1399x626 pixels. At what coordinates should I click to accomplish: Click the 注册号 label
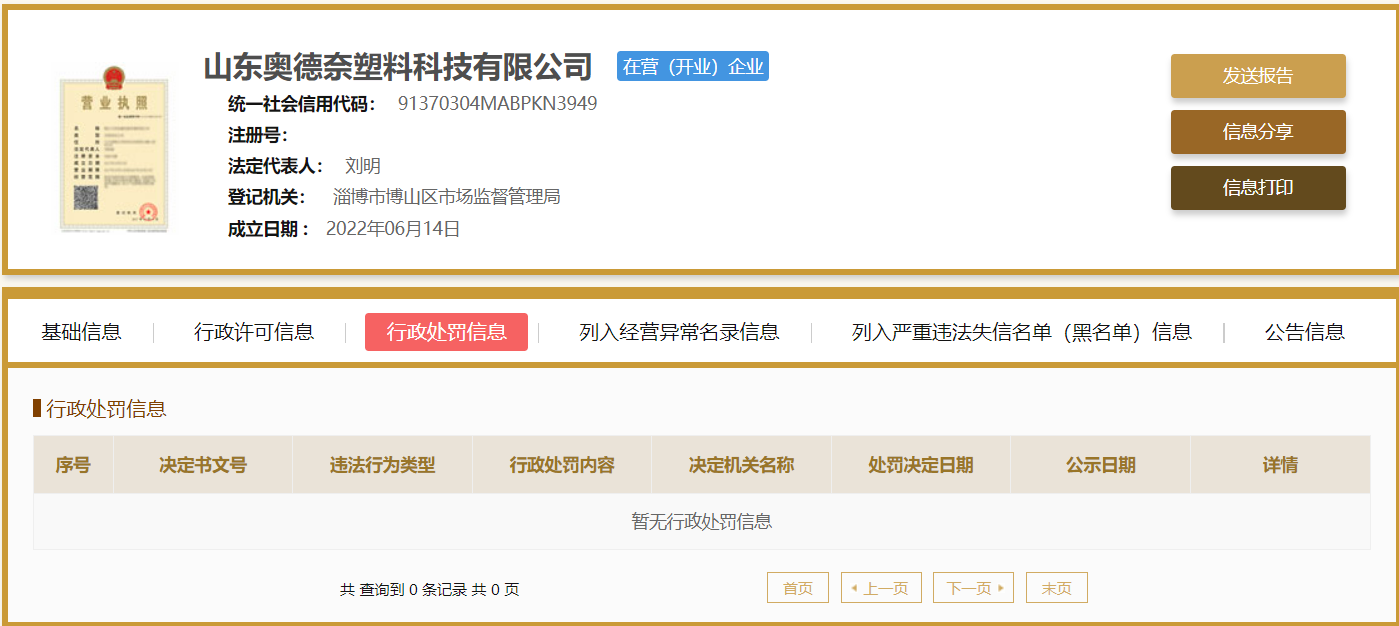point(258,135)
